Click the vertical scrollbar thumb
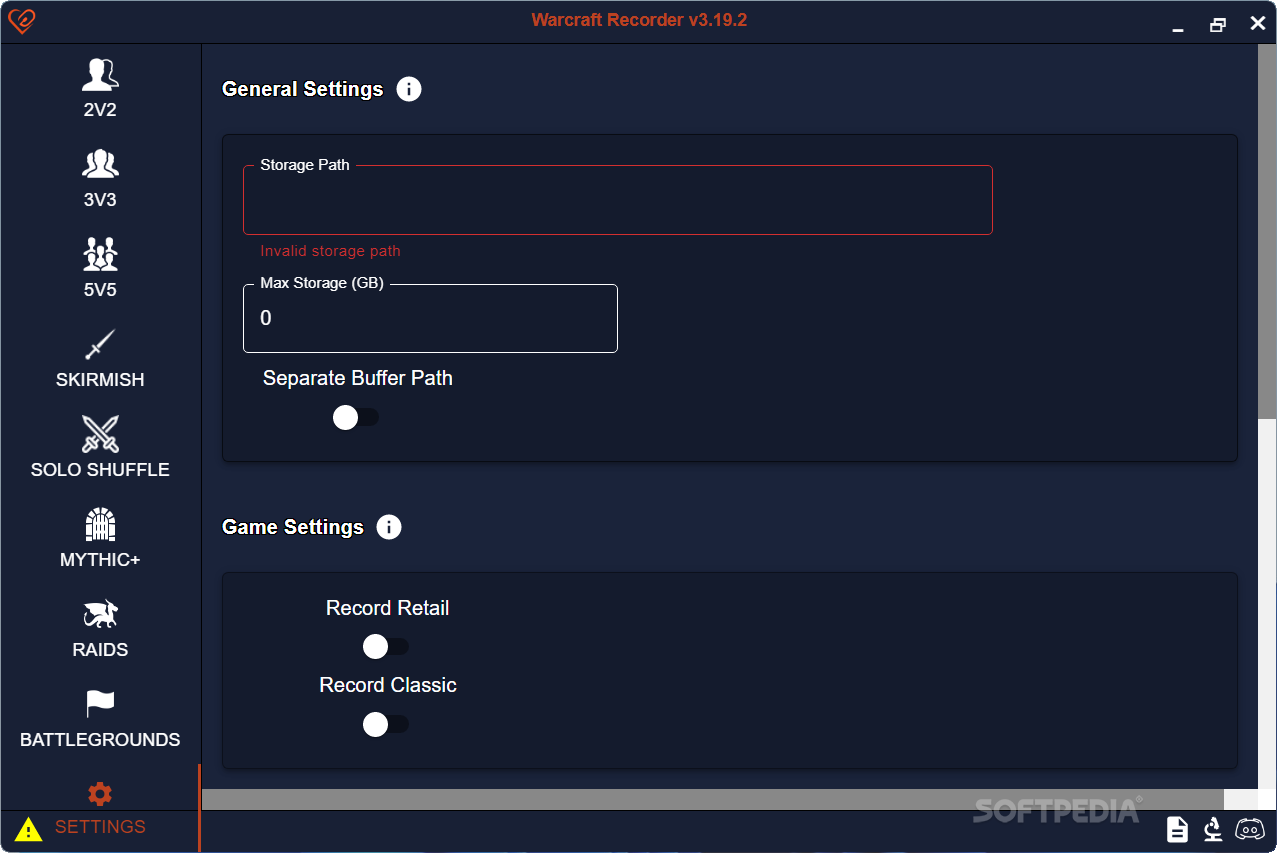The image size is (1277, 853). click(1267, 231)
